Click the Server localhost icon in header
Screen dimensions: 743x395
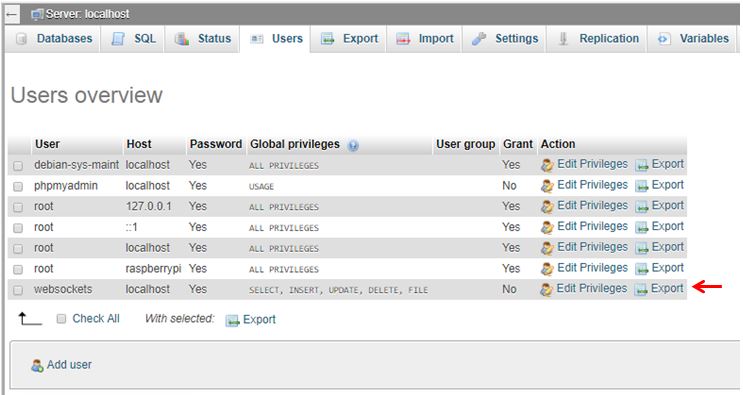click(37, 14)
